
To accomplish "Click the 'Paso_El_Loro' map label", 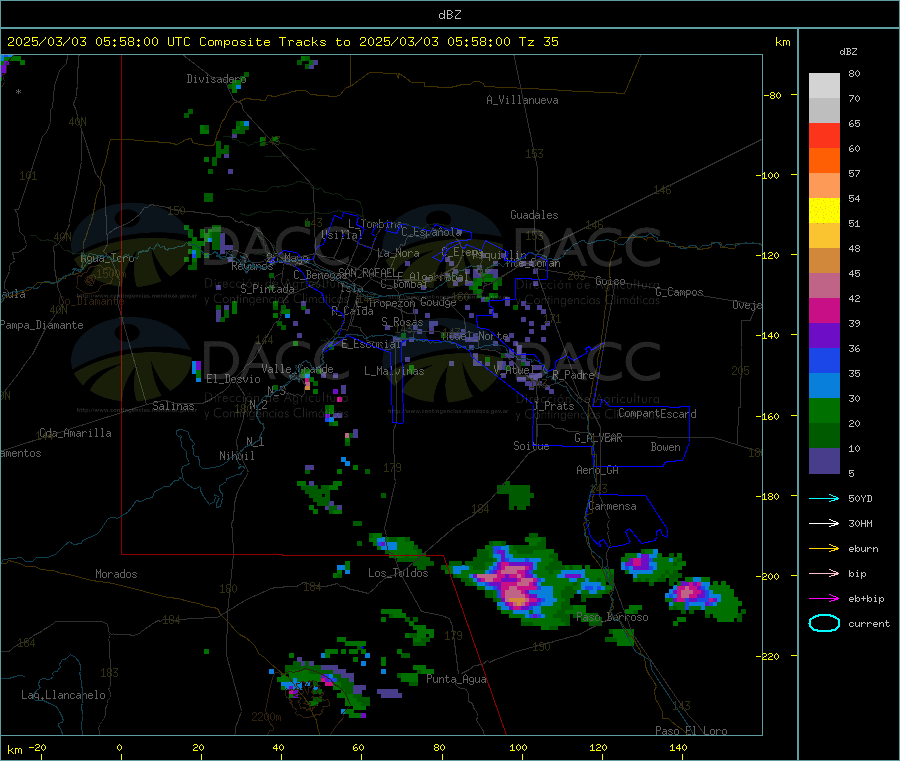I will click(x=692, y=731).
